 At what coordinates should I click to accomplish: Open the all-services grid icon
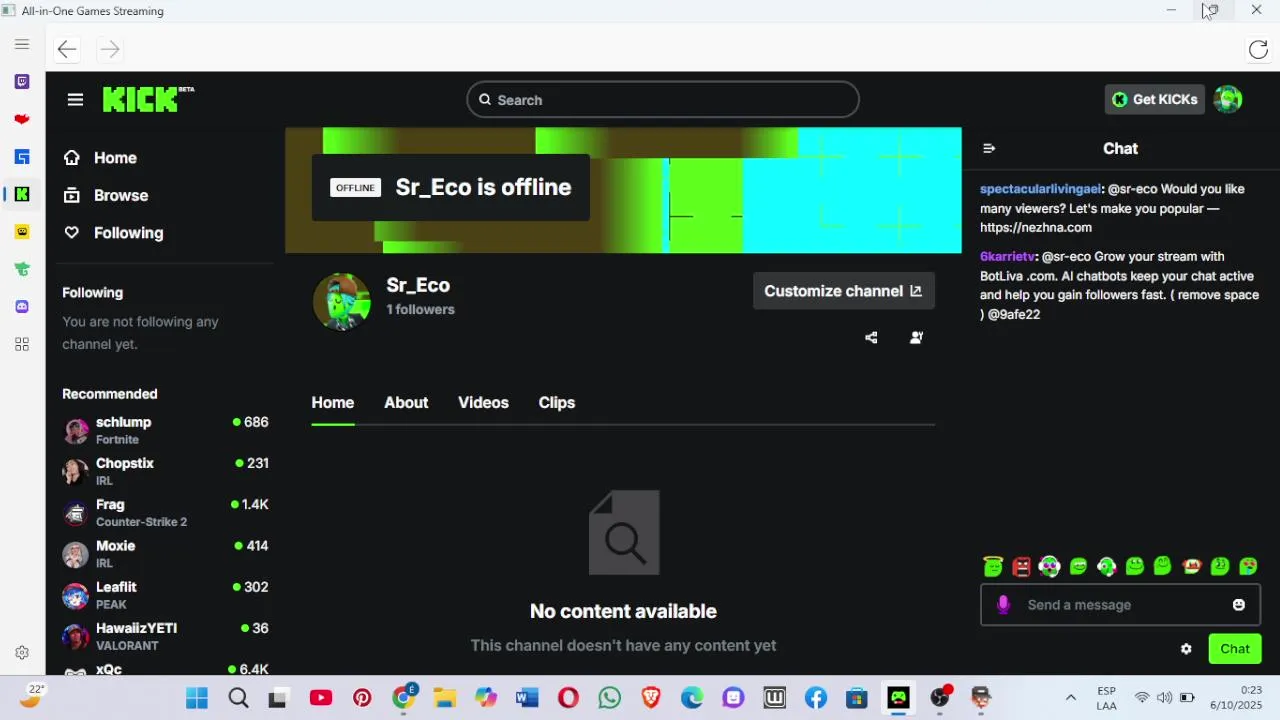(x=22, y=344)
